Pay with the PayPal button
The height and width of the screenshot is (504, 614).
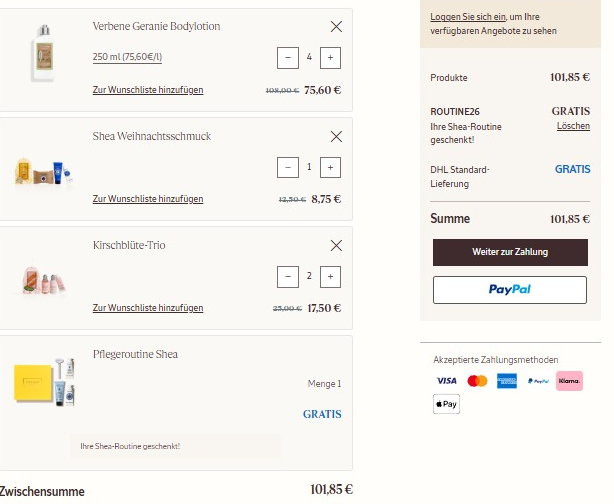[x=510, y=290]
